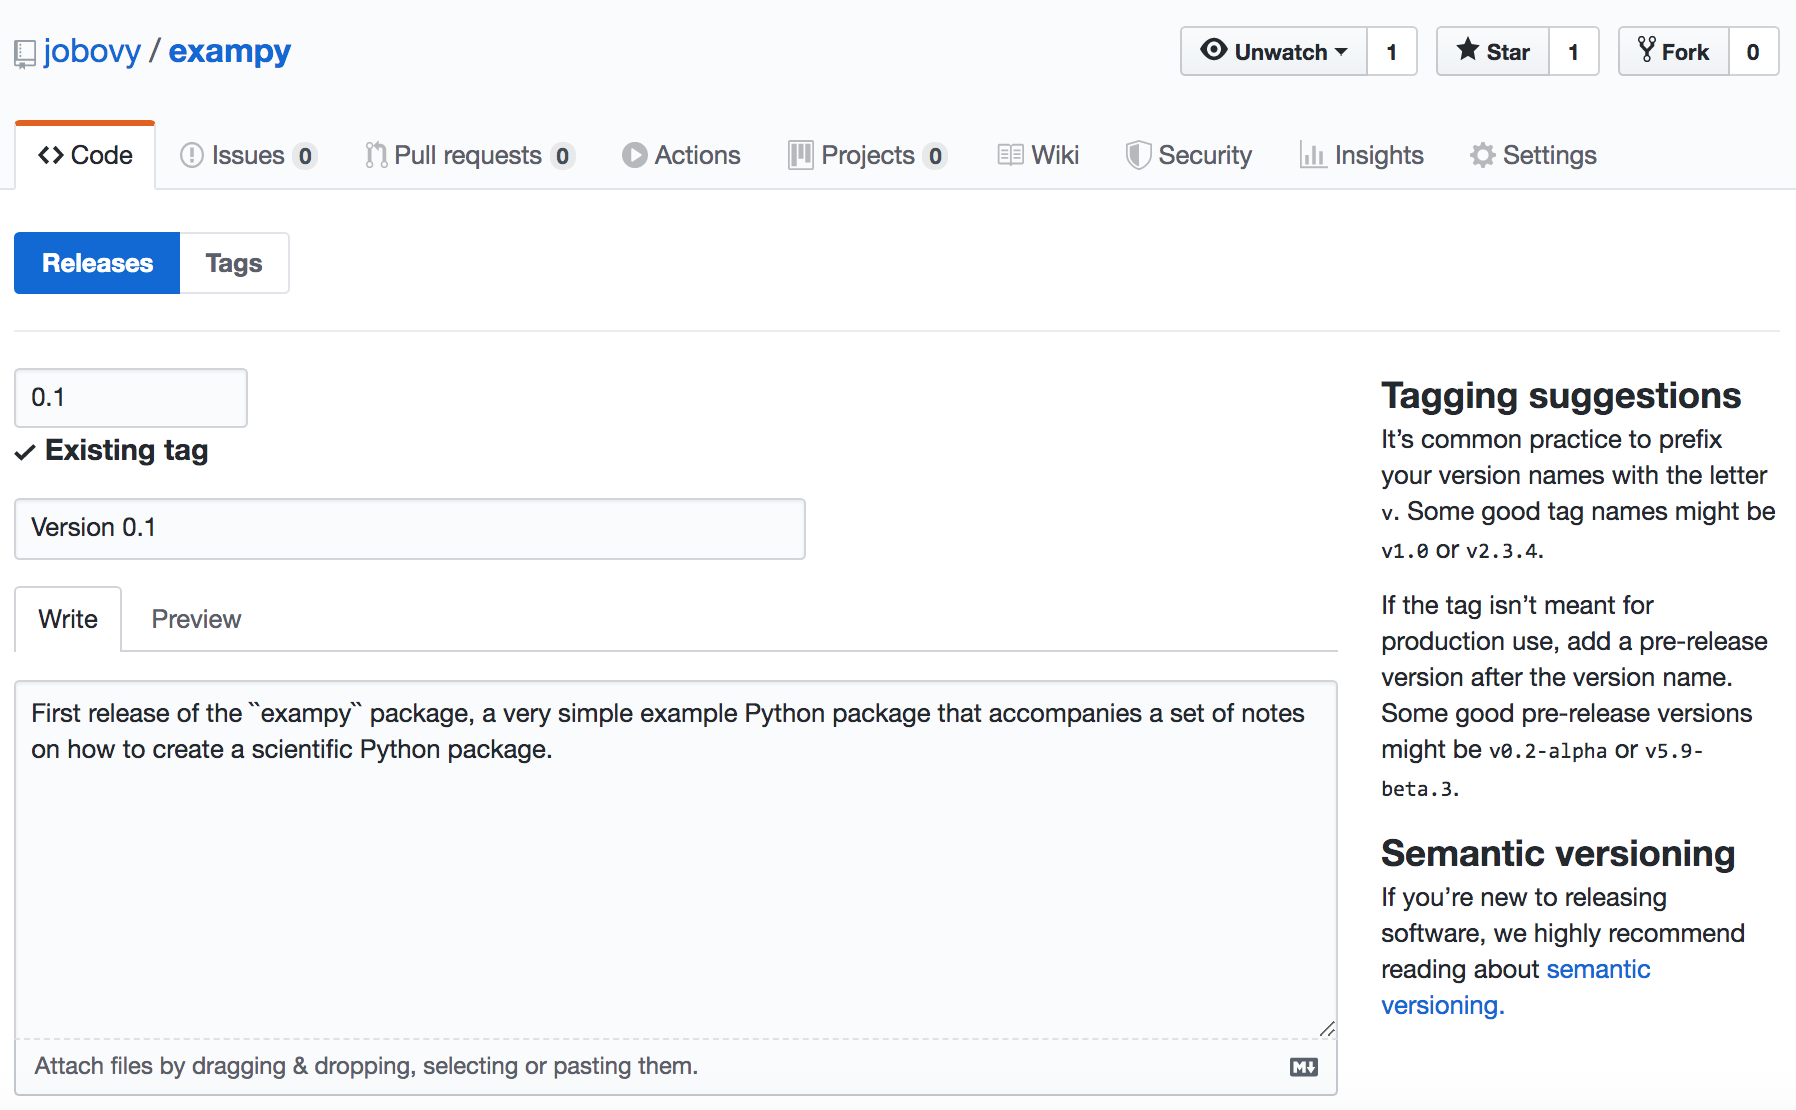The image size is (1796, 1110).
Task: Go to the Actions tab
Action: coord(681,155)
